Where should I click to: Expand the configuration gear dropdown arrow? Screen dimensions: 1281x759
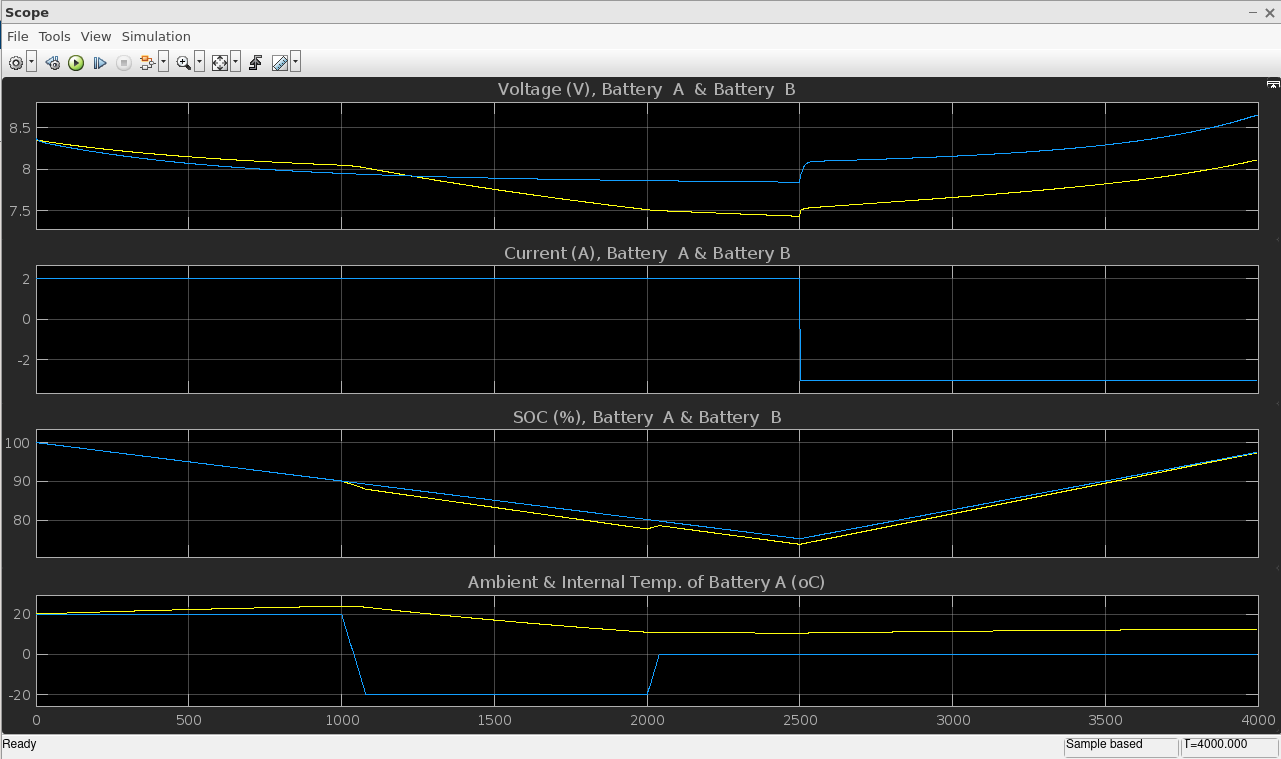pos(32,63)
